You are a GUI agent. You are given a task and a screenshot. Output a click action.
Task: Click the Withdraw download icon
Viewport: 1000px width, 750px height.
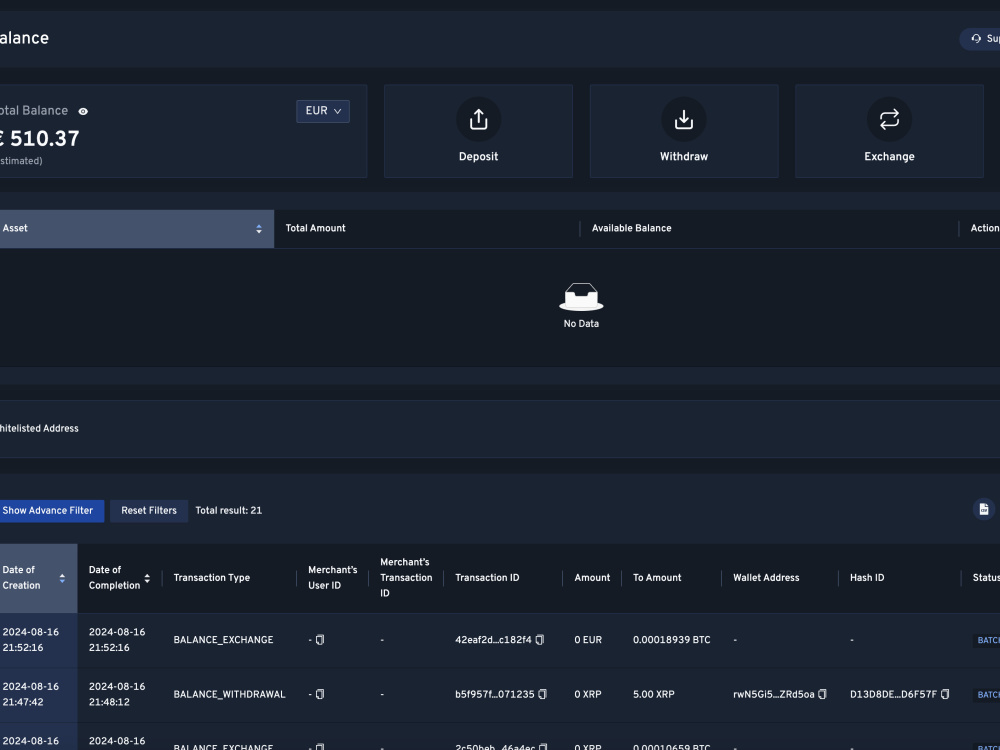[x=684, y=119]
